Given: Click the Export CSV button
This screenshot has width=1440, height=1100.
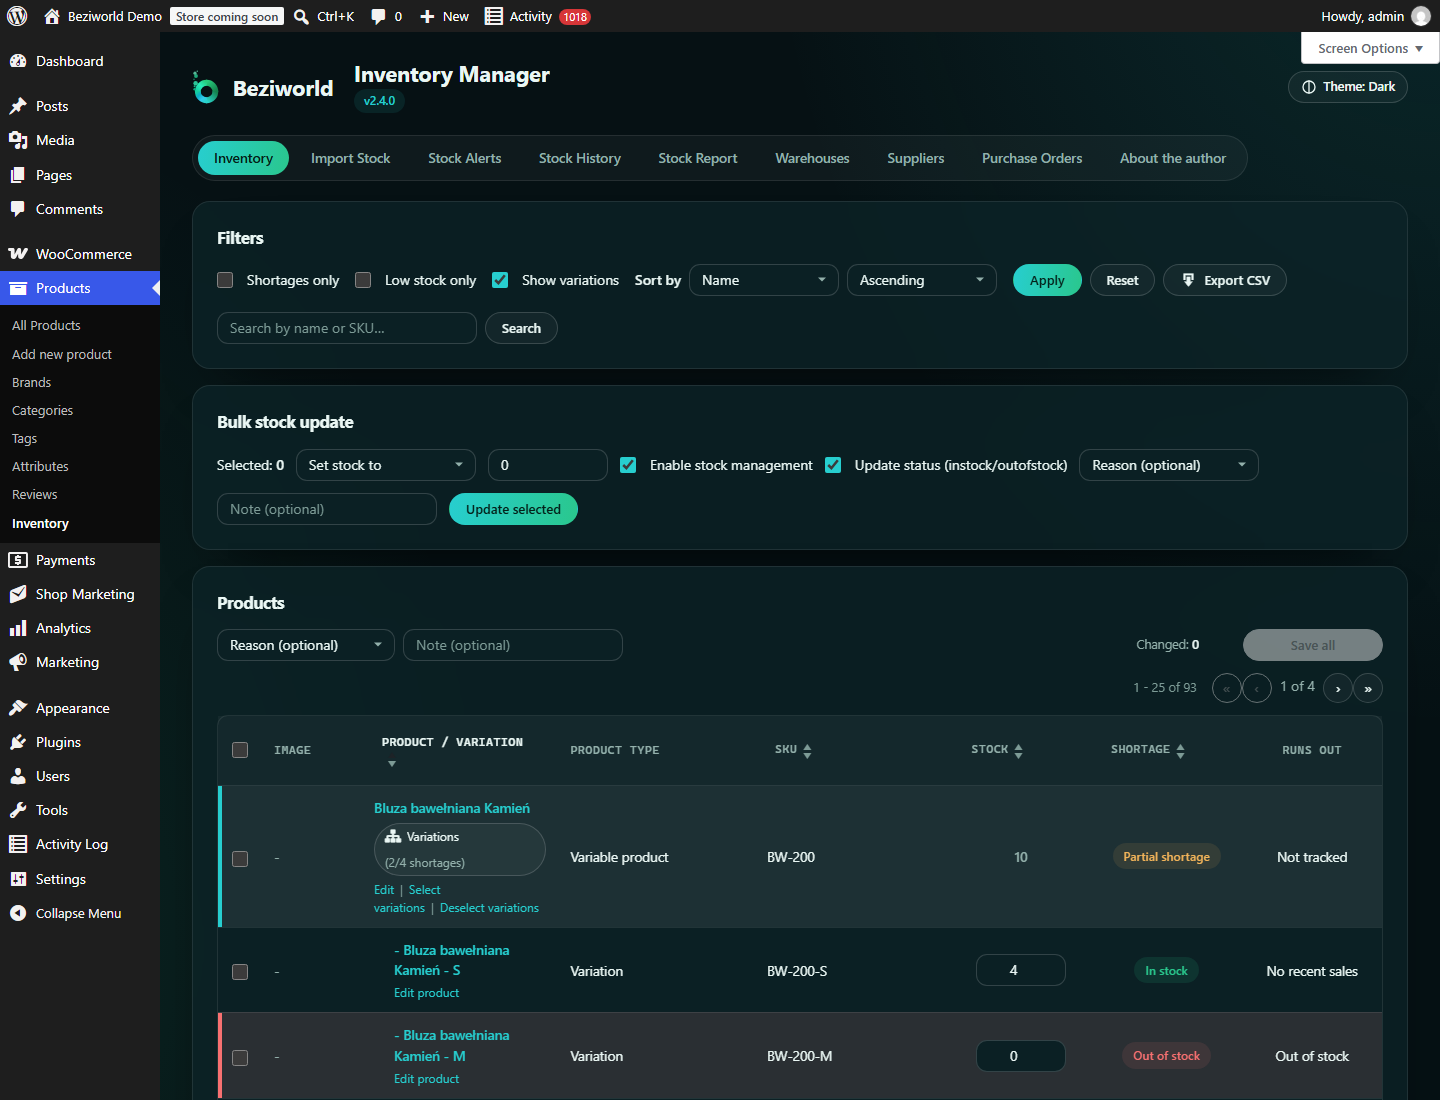Looking at the screenshot, I should (1225, 280).
